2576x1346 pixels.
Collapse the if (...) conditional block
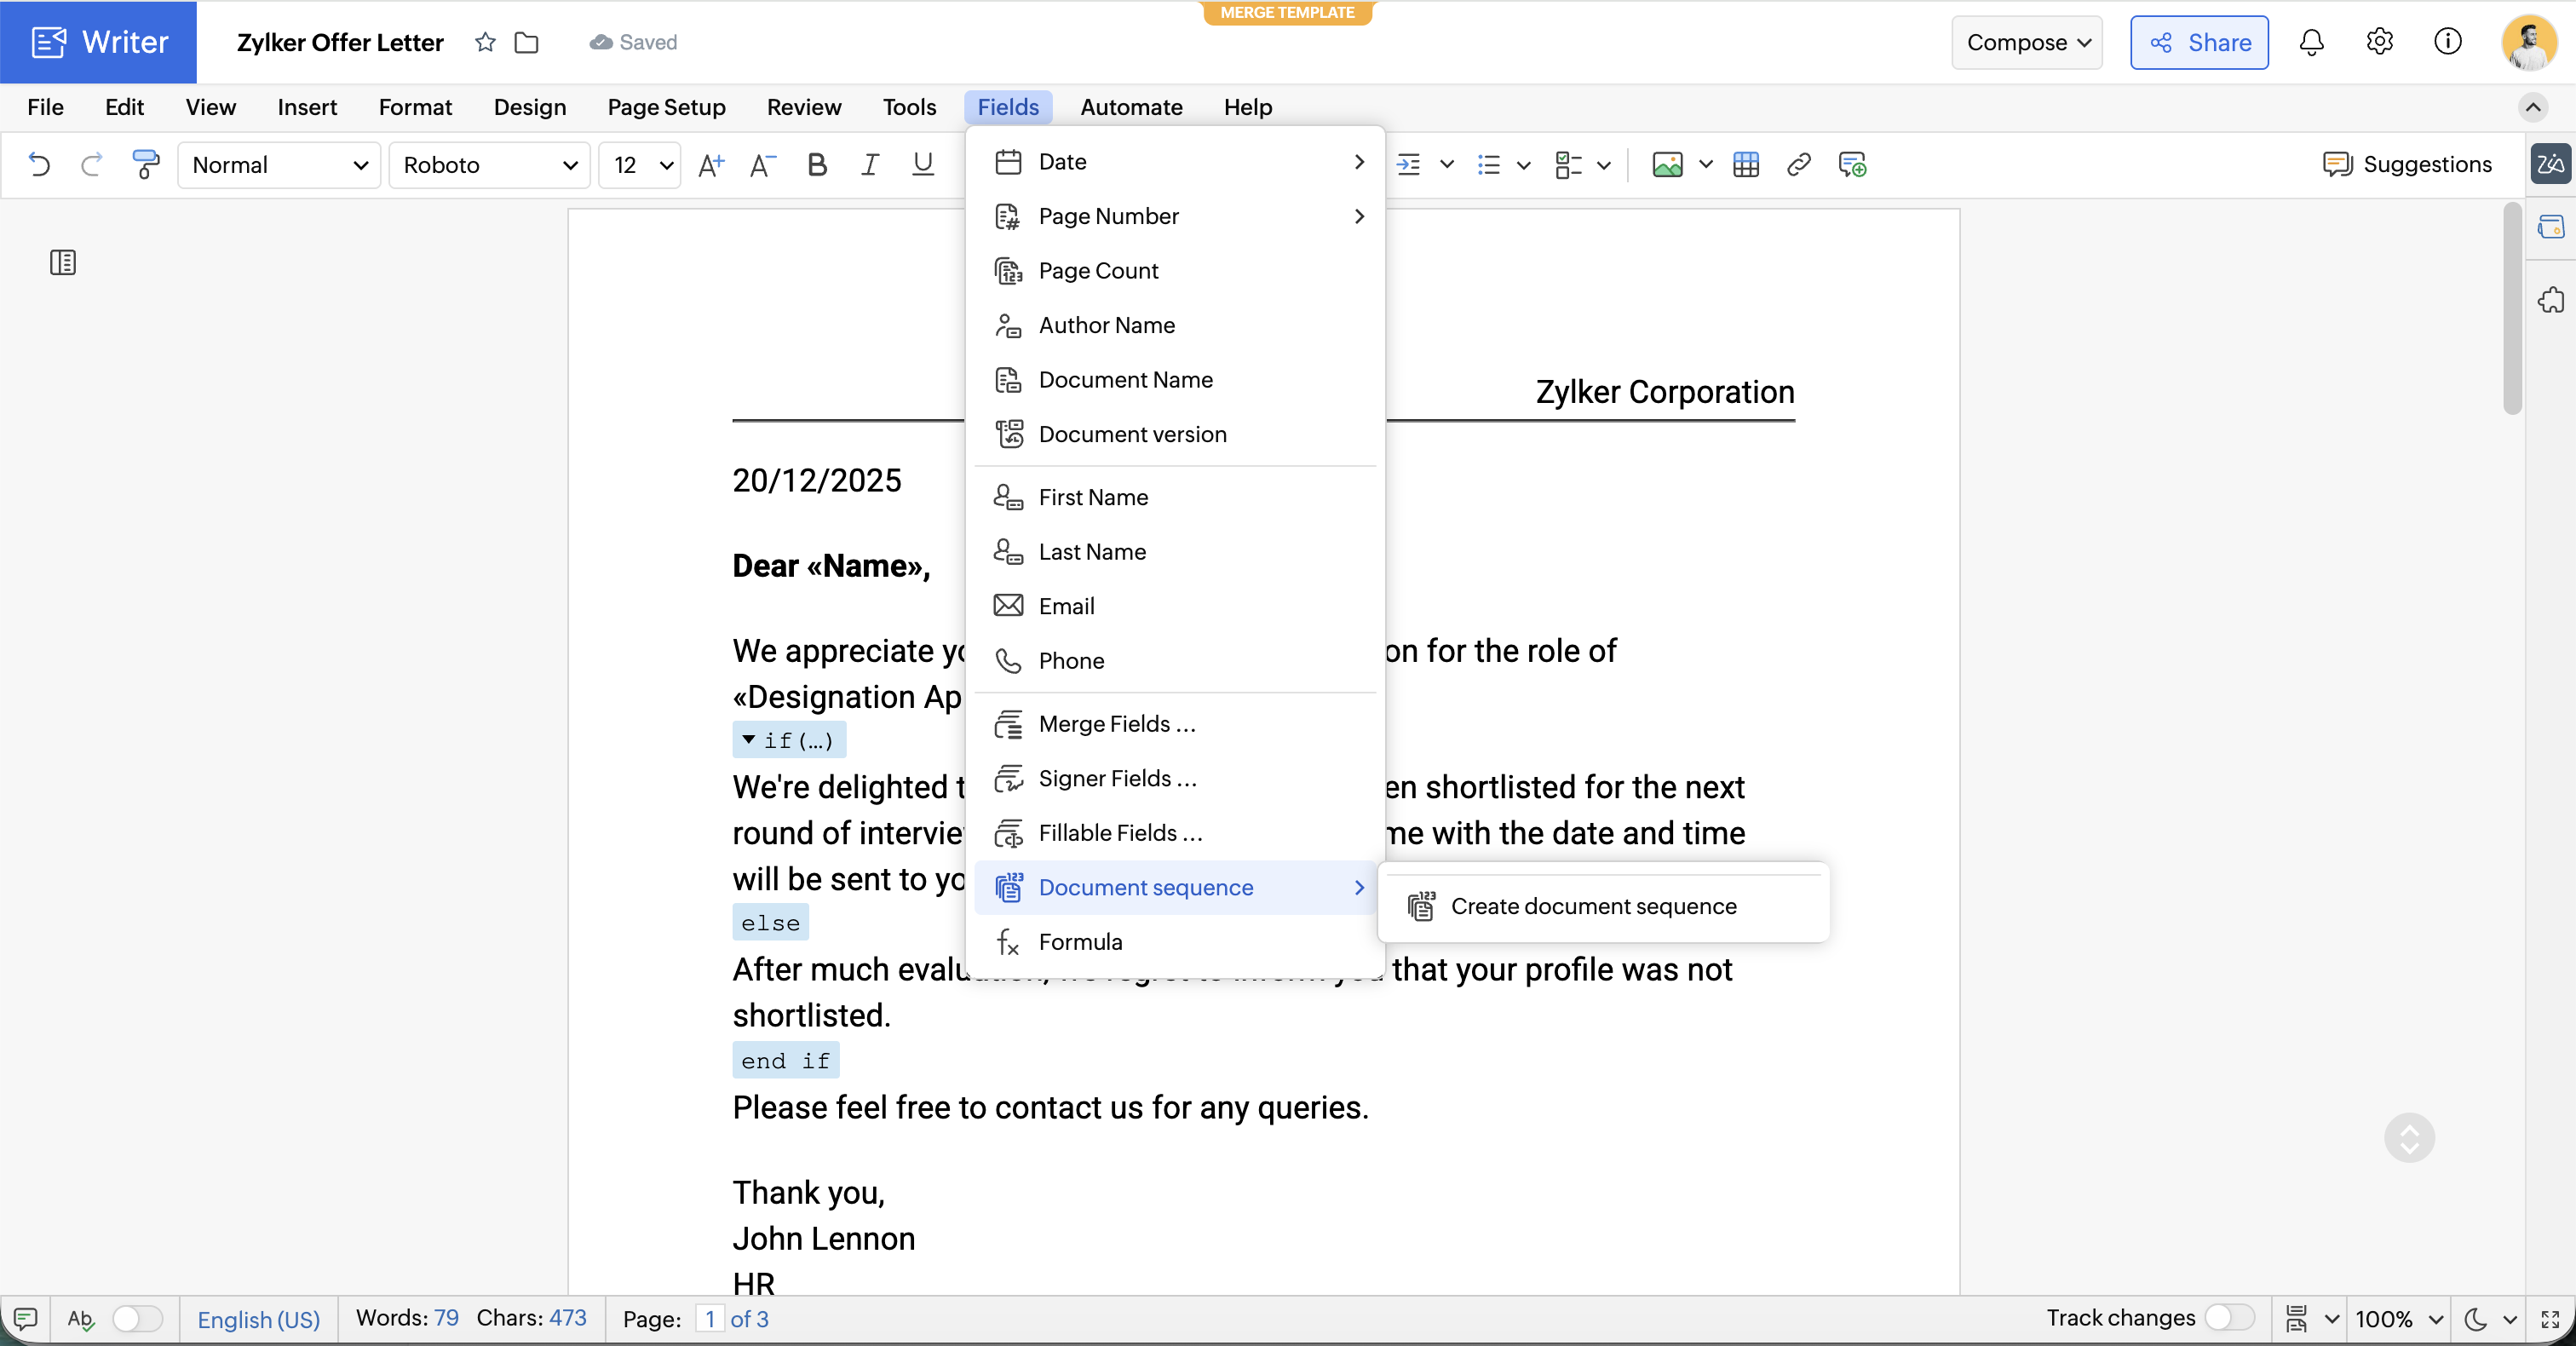tap(748, 739)
